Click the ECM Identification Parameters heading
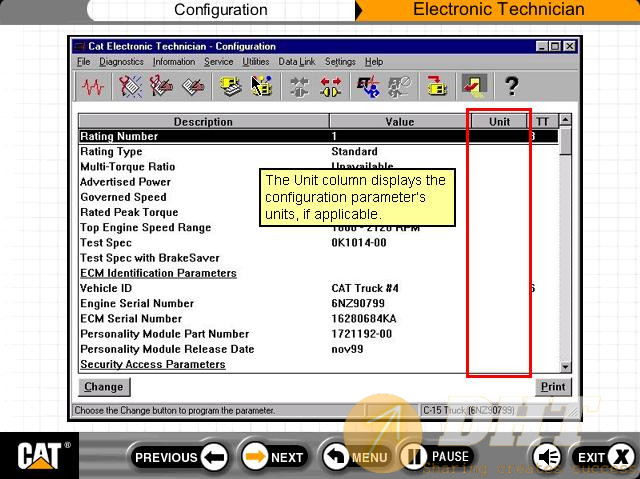The image size is (640, 479). tap(158, 273)
